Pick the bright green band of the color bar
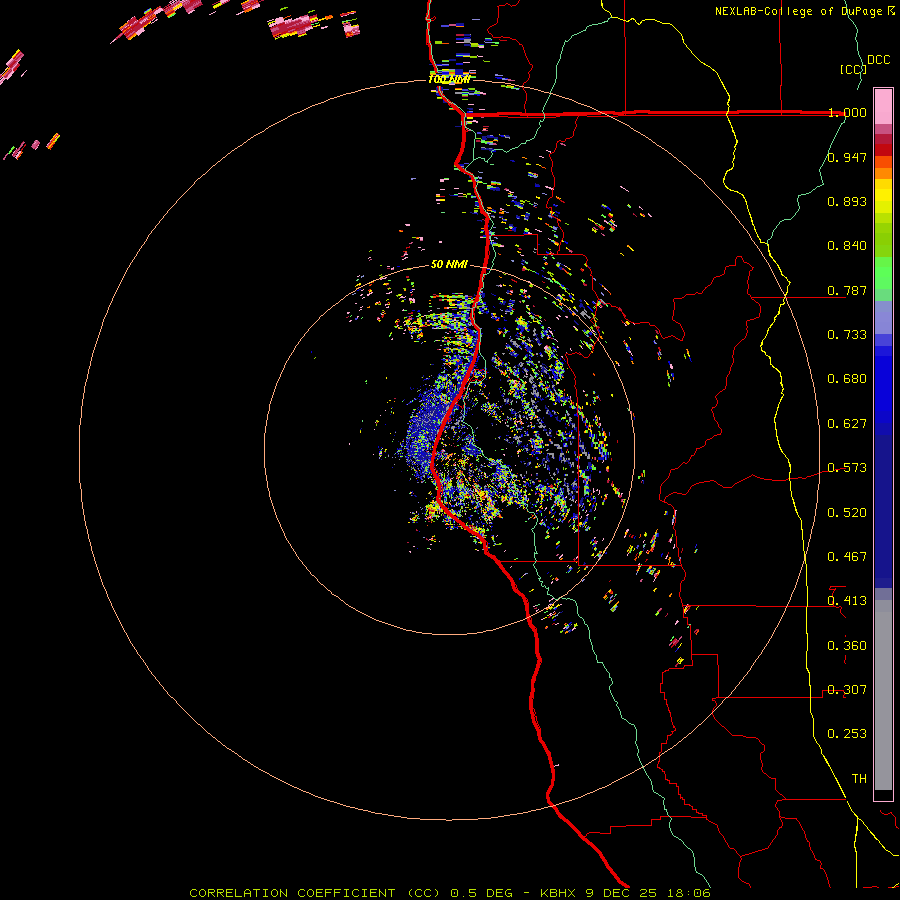 tap(883, 273)
